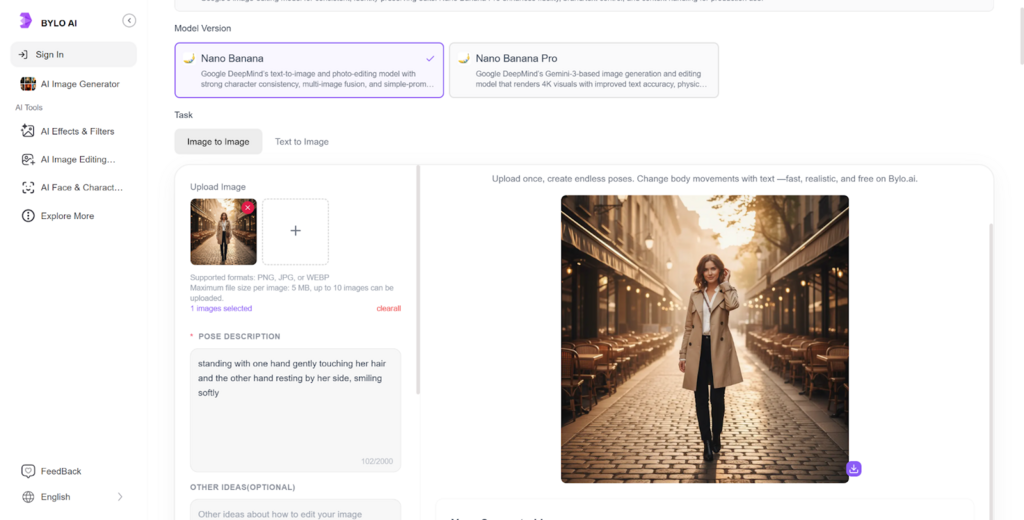Screen dimensions: 1024x520
Task: Click the Sign In button
Action: tap(73, 54)
